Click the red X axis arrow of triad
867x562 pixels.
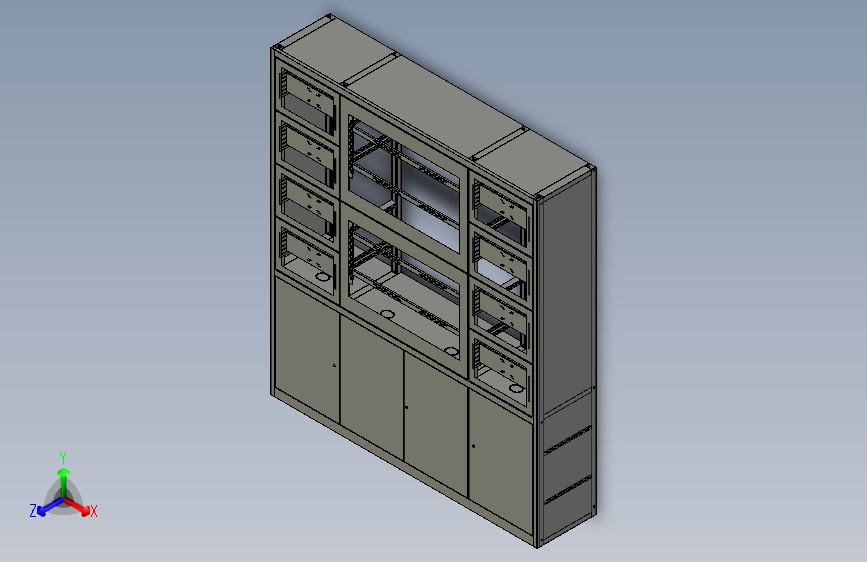pyautogui.click(x=77, y=506)
